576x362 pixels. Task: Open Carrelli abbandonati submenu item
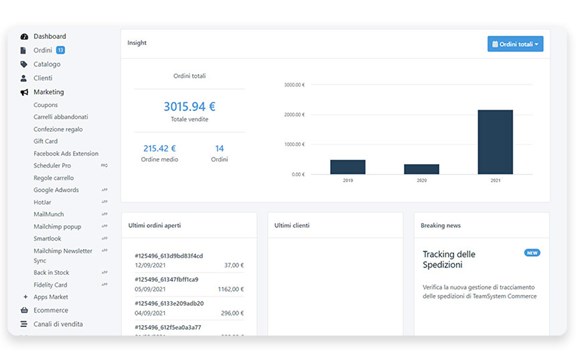pyautogui.click(x=61, y=117)
